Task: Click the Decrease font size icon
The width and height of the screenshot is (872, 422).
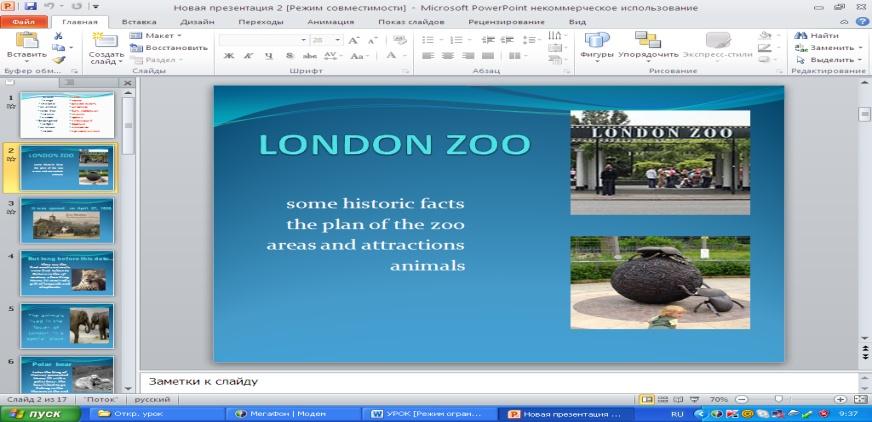Action: point(373,40)
